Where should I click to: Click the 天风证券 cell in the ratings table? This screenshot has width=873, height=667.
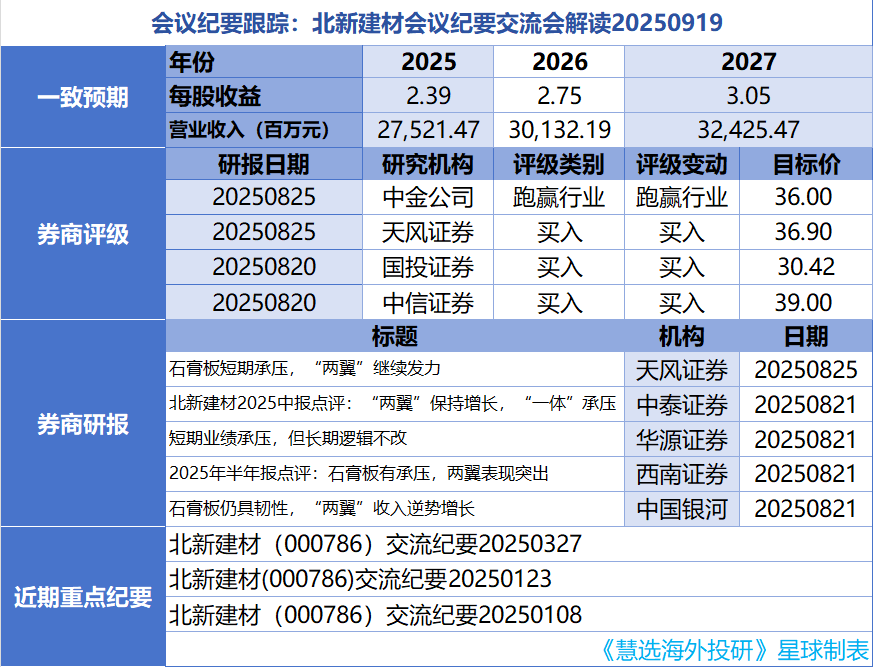pos(428,232)
